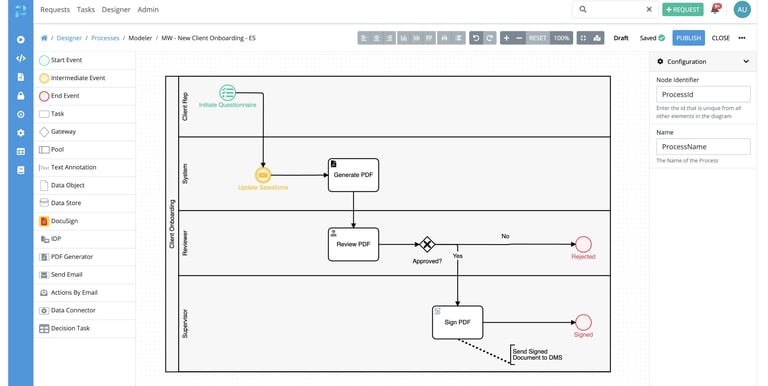Click the ProcessMaker logo in sidebar
768x386 pixels.
(21, 10)
